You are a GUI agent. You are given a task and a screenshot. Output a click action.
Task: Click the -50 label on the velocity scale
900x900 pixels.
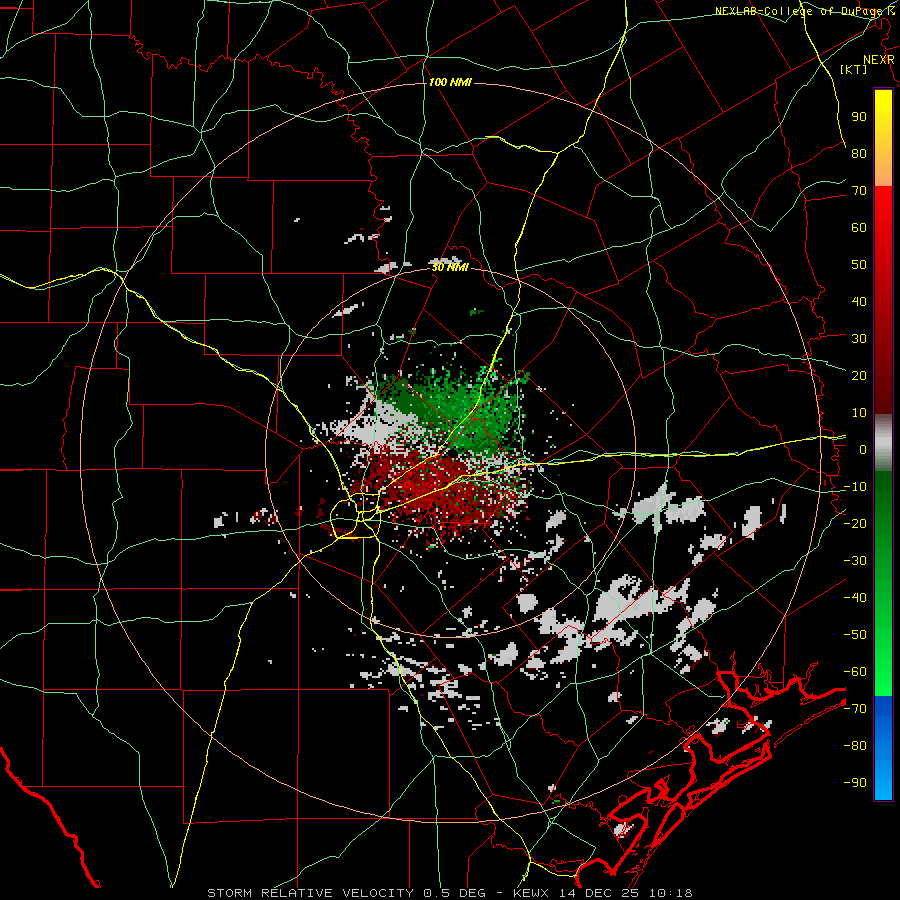855,635
